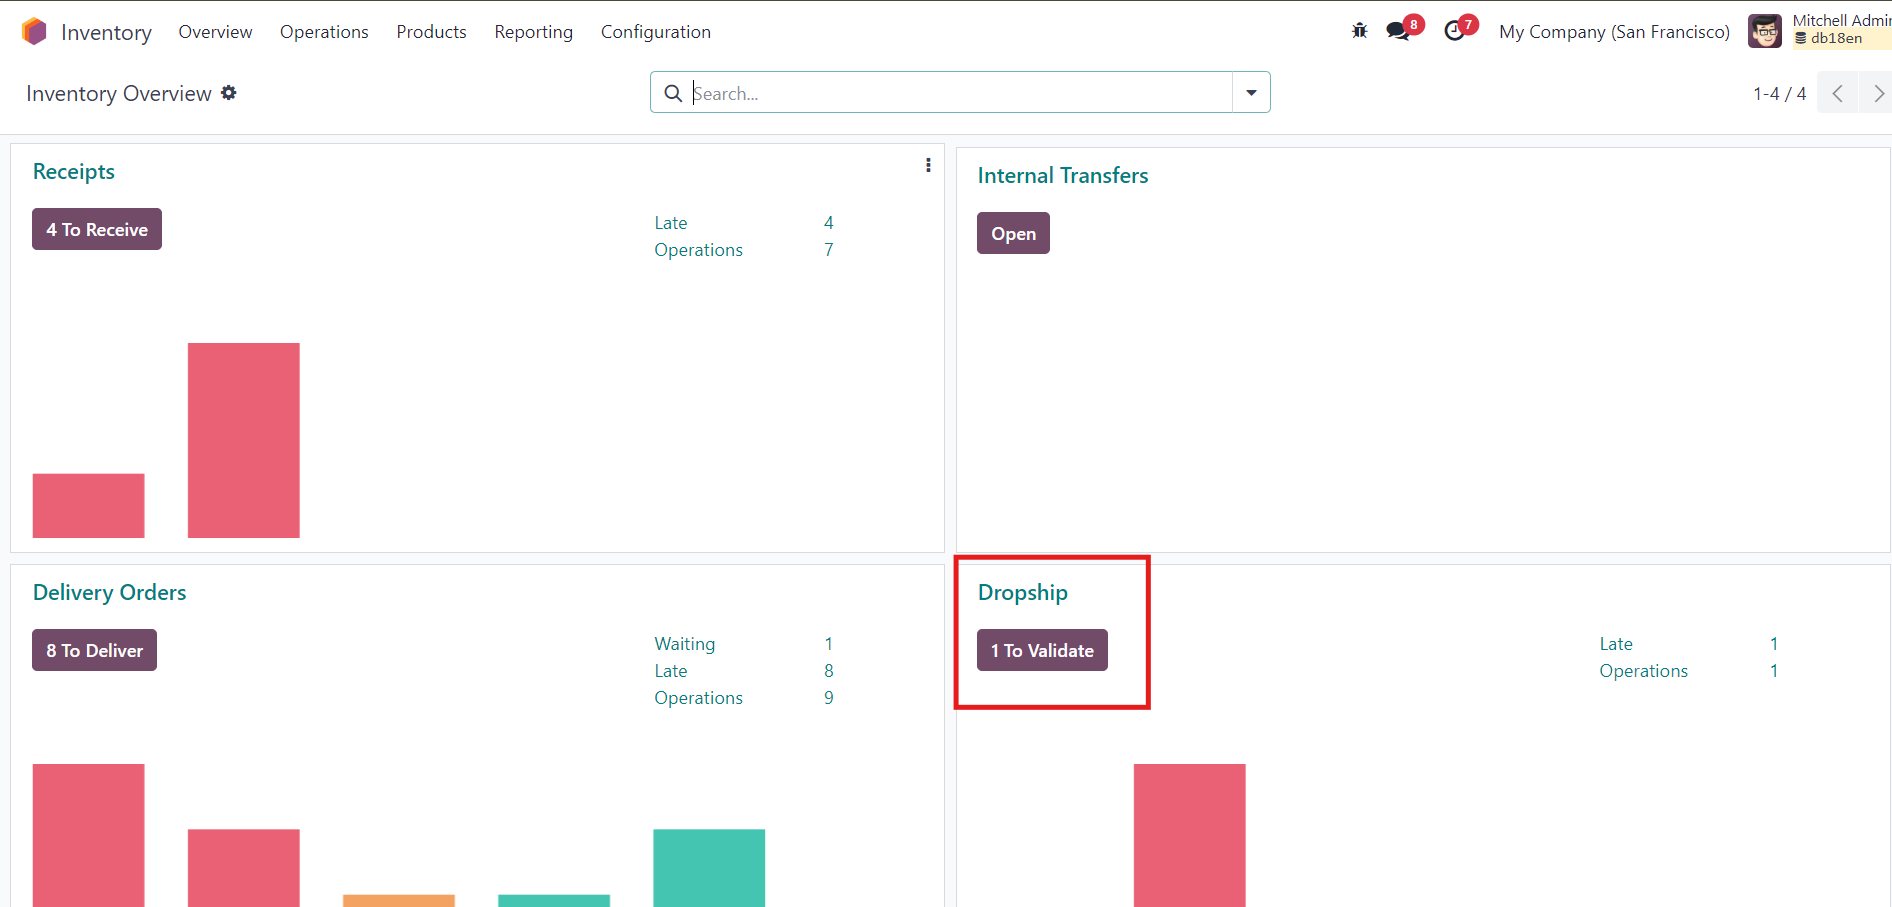The image size is (1892, 907).
Task: Click the 1 To Validate button
Action: pyautogui.click(x=1042, y=651)
